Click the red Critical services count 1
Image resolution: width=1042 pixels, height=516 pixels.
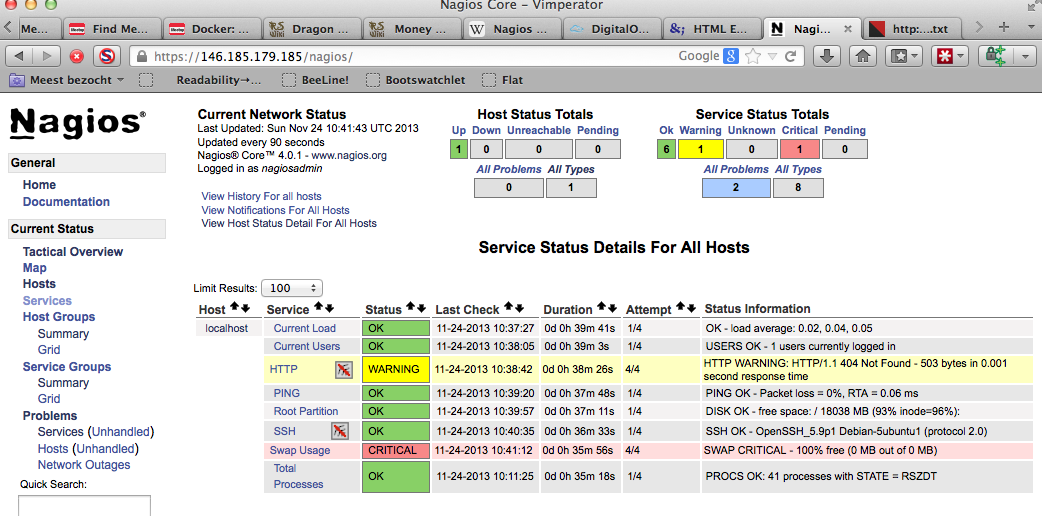(x=800, y=150)
